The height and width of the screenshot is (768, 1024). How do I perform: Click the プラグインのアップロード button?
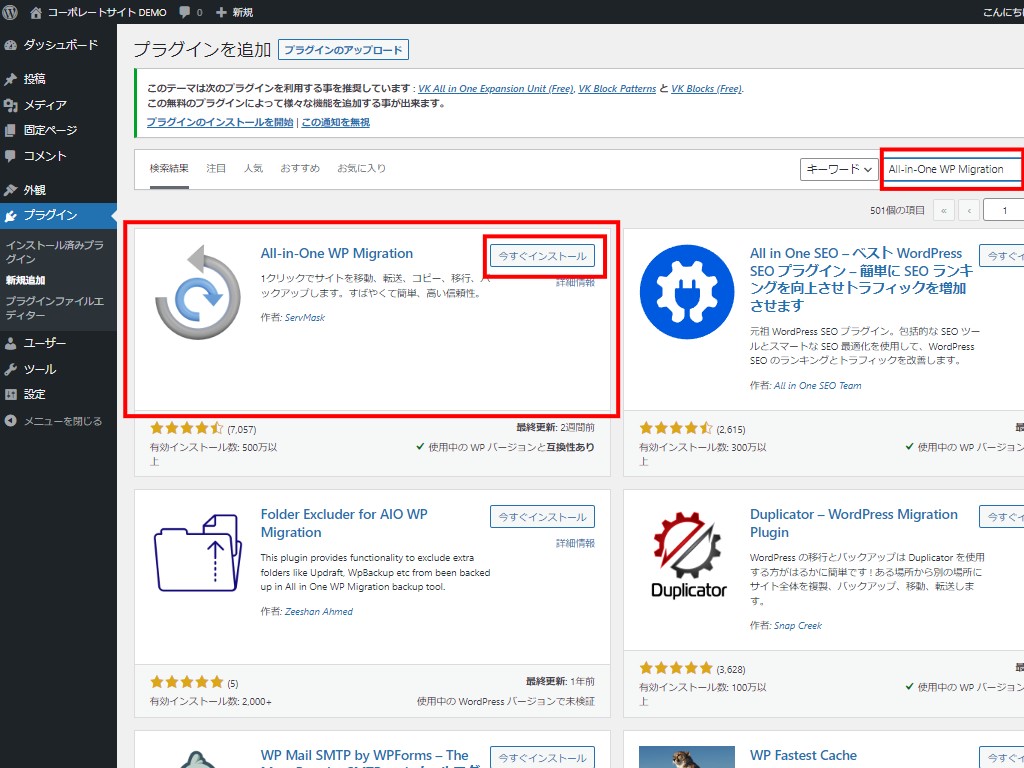tap(344, 50)
